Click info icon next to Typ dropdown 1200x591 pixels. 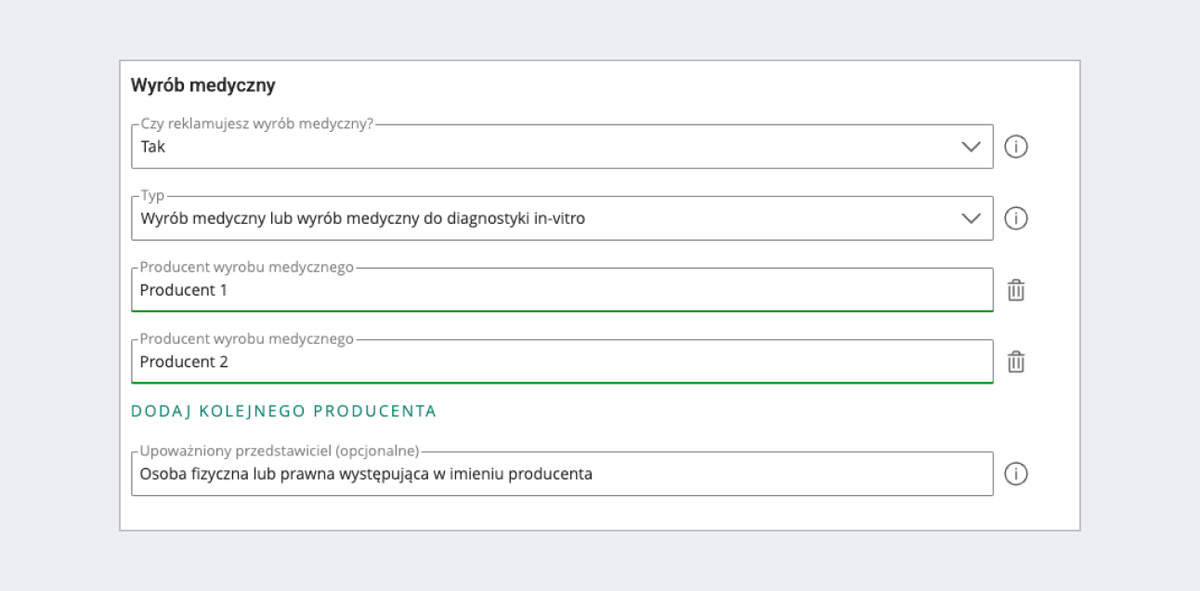1016,218
